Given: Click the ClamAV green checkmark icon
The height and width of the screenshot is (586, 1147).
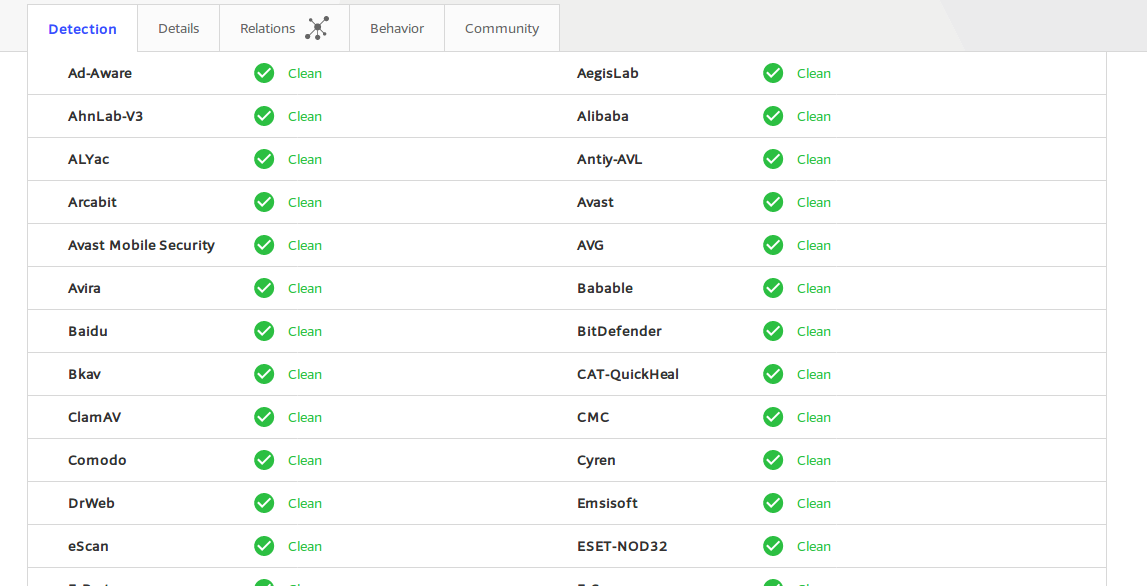Looking at the screenshot, I should pyautogui.click(x=264, y=417).
